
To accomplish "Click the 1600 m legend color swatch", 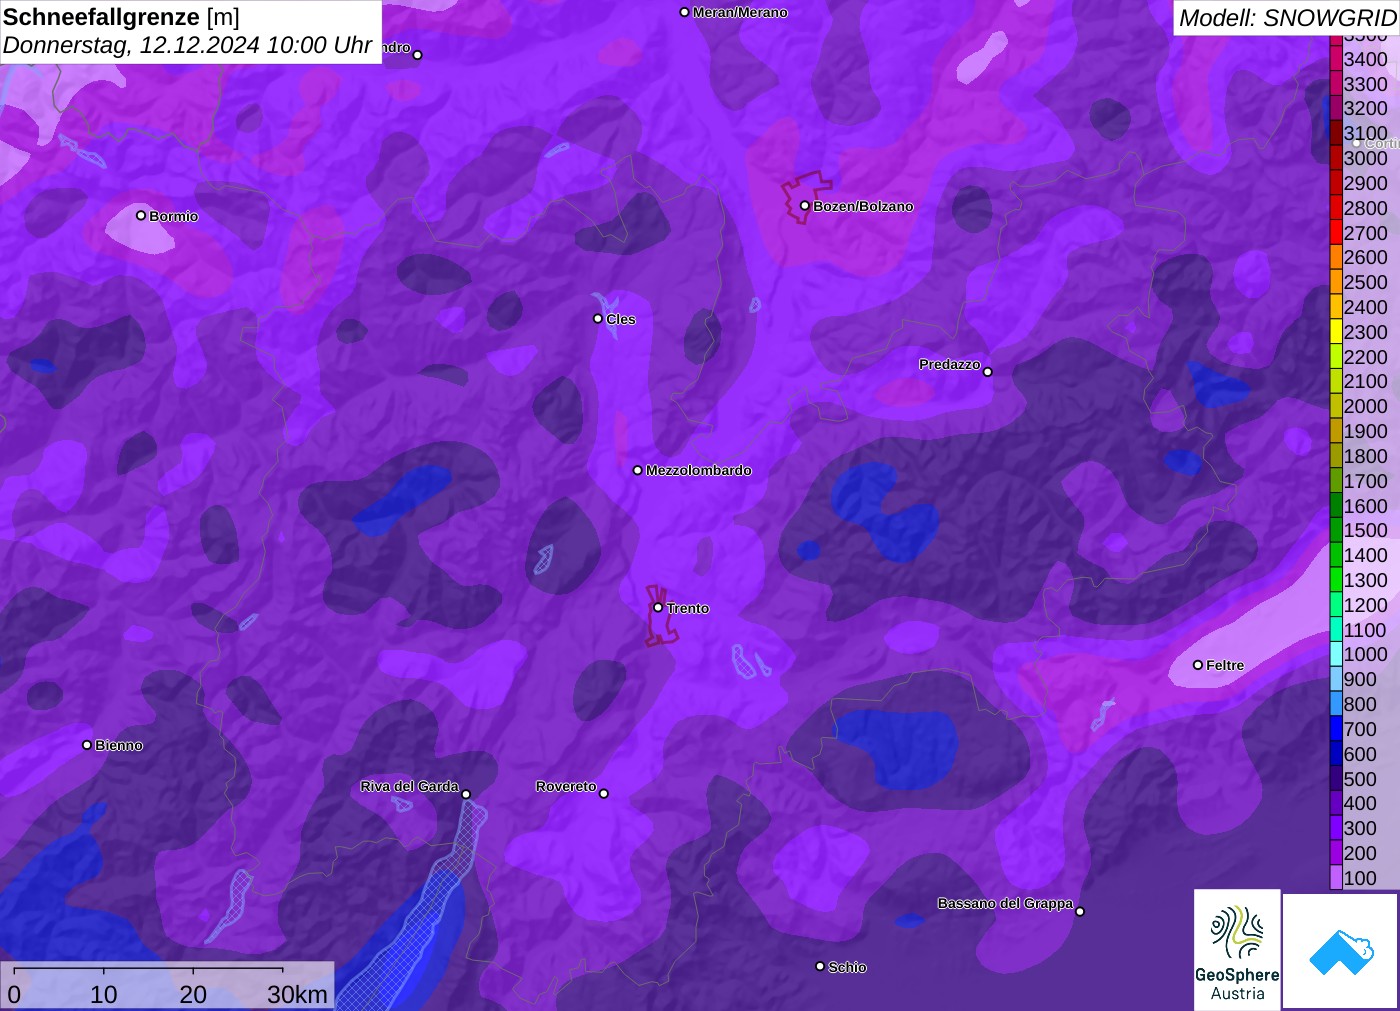I will pos(1336,506).
